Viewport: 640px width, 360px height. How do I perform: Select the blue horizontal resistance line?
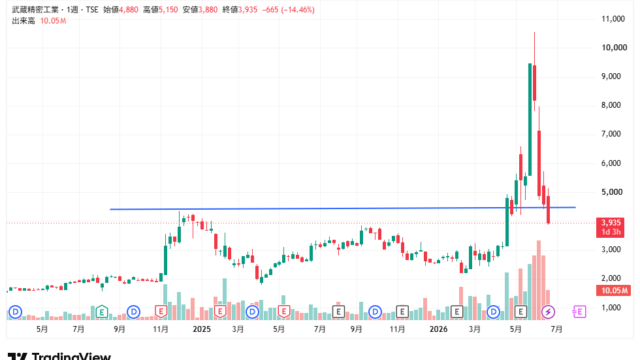[343, 208]
